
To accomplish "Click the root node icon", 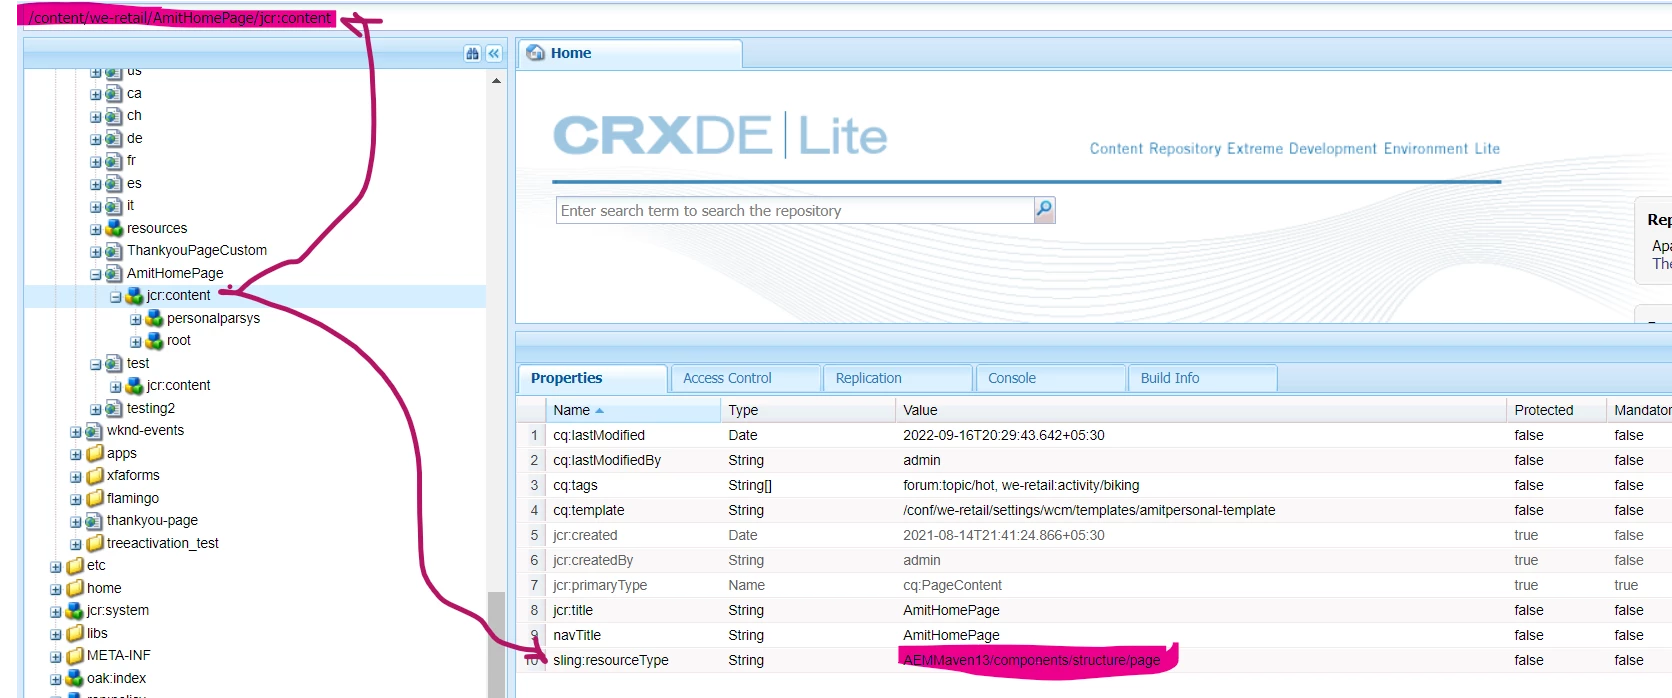I will (x=154, y=341).
